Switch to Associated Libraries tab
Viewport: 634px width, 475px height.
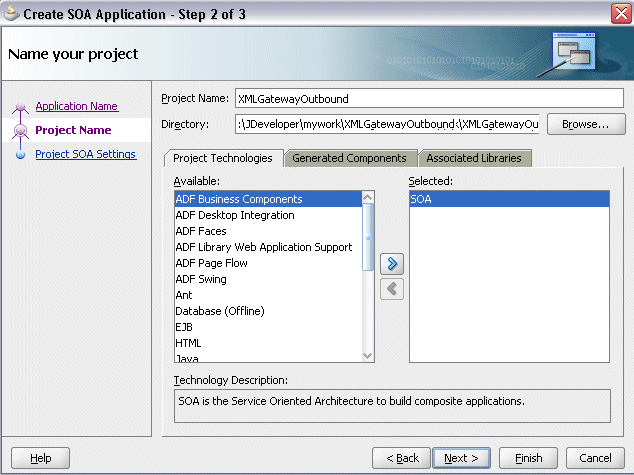click(x=474, y=158)
